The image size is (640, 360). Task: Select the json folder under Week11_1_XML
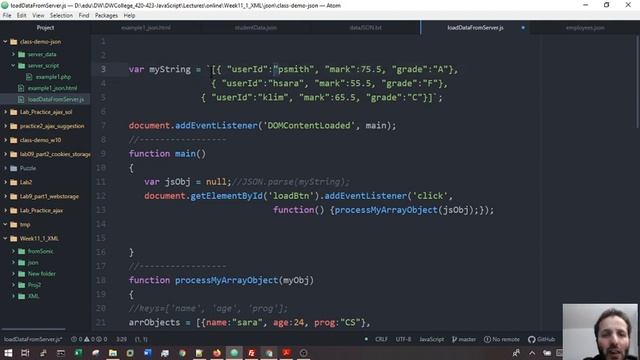coord(45,262)
